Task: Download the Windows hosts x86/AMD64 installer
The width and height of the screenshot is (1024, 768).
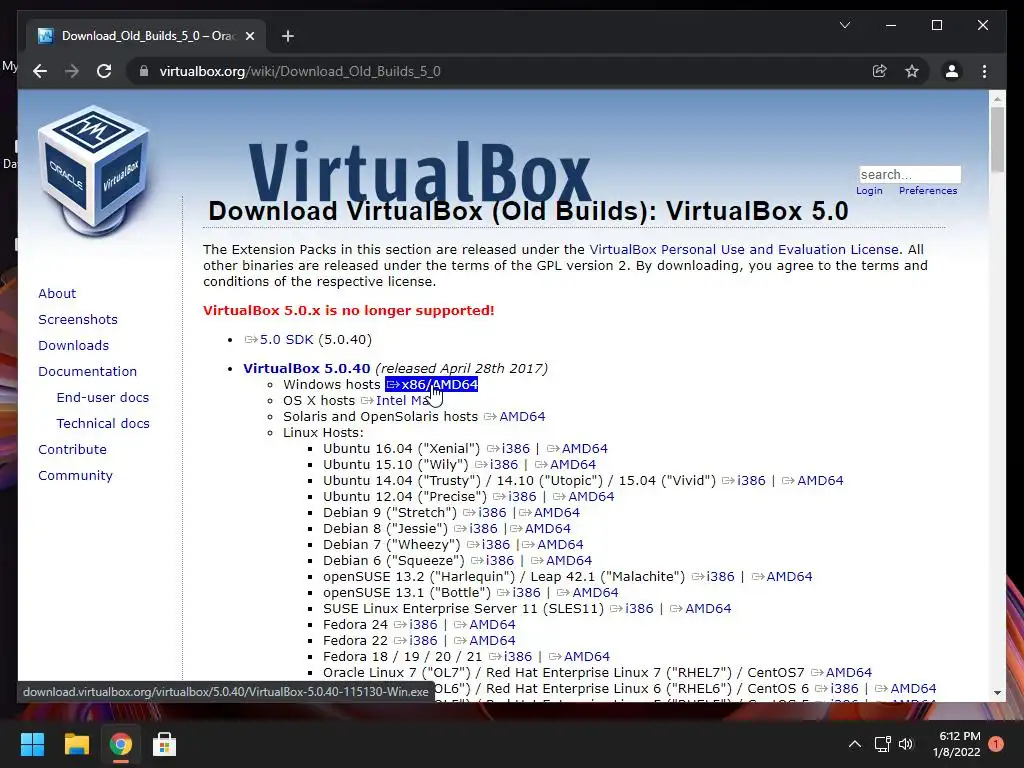Action: [432, 385]
